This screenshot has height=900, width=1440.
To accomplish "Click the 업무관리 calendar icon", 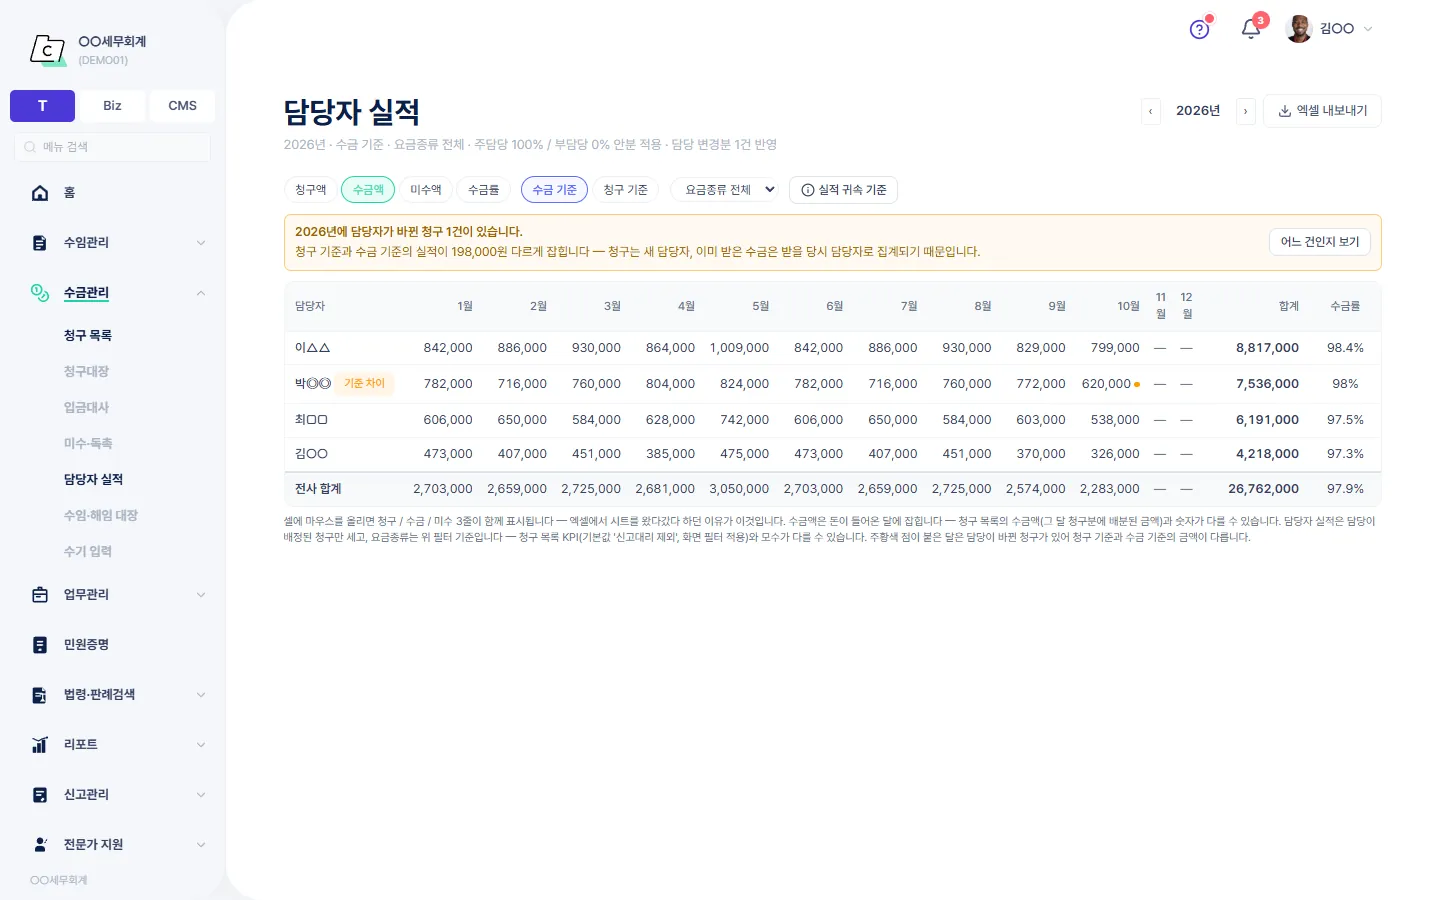I will (x=40, y=595).
